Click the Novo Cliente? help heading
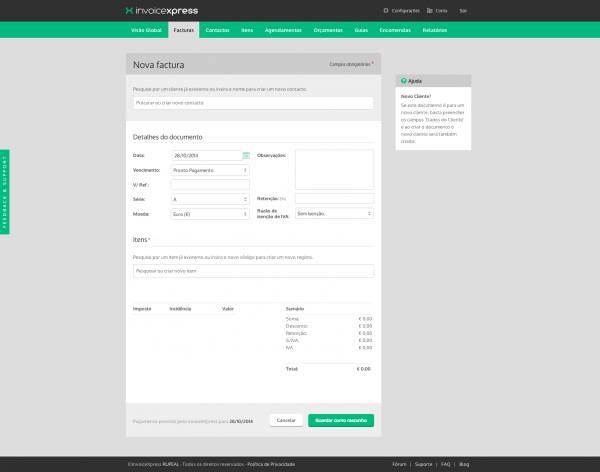The height and width of the screenshot is (472, 600). (416, 96)
